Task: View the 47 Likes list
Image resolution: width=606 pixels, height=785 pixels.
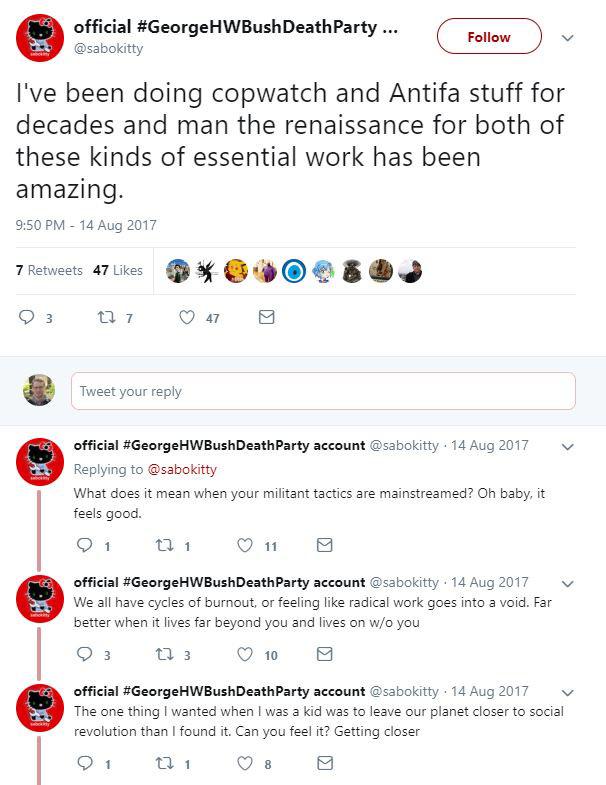Action: click(117, 270)
